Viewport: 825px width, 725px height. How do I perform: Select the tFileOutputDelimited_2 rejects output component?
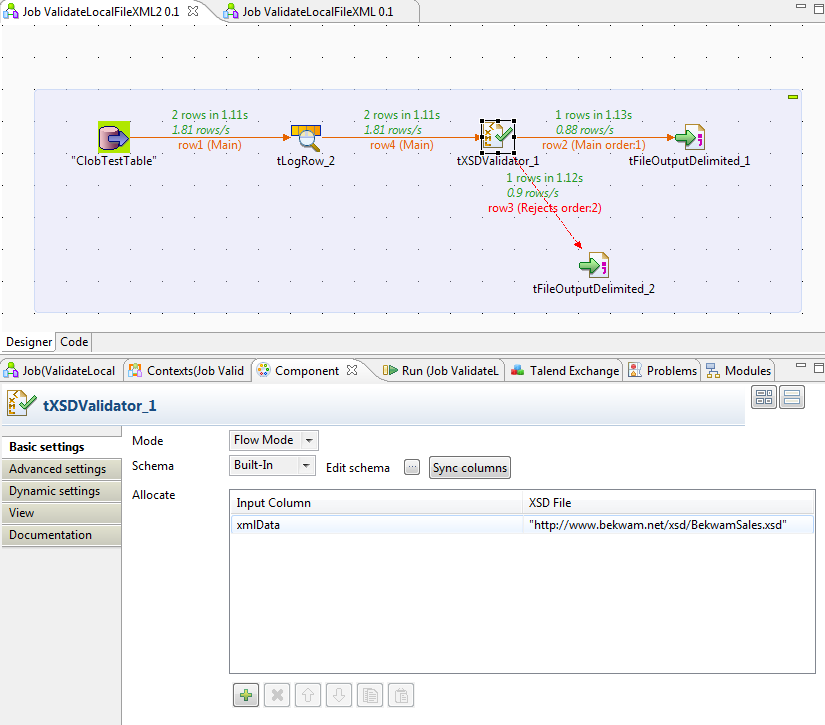(593, 264)
